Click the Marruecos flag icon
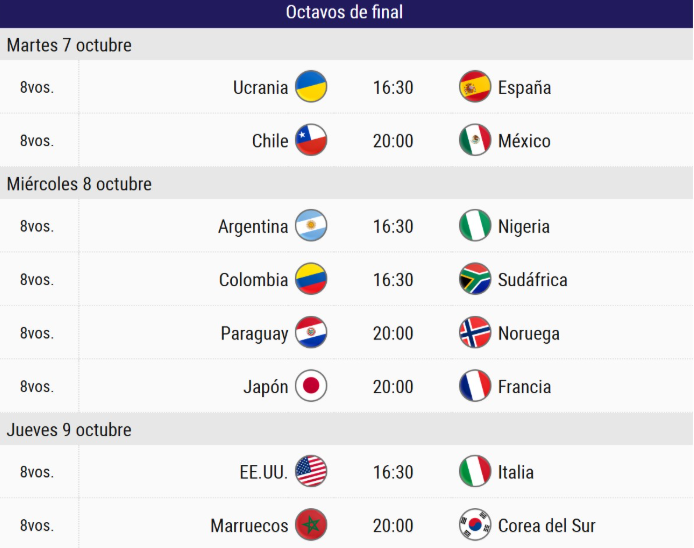Image resolution: width=694 pixels, height=548 pixels. [x=311, y=526]
